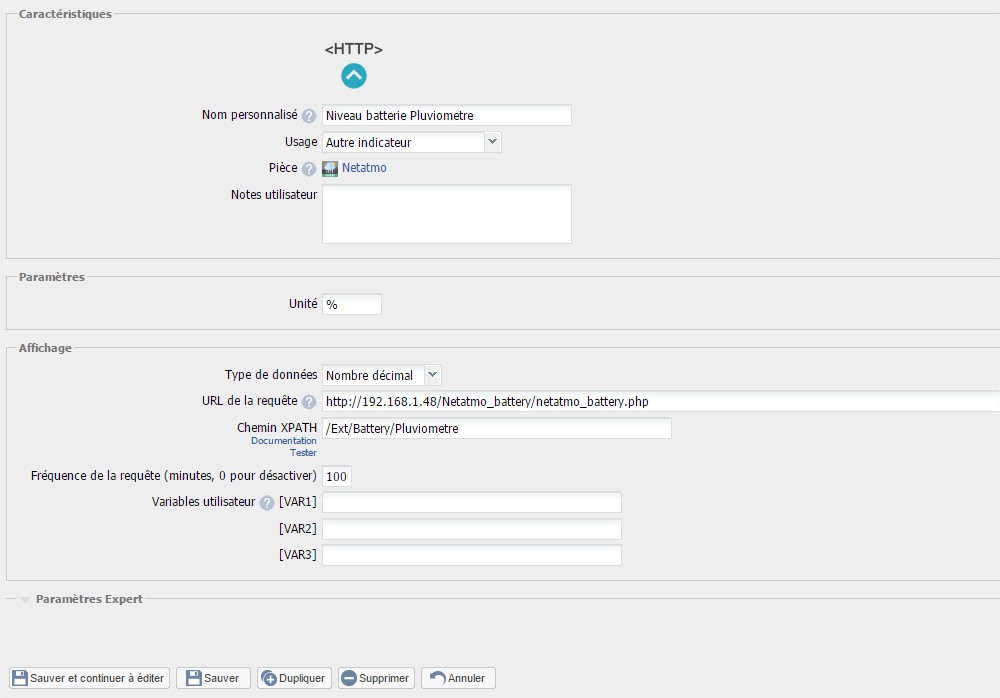
Task: Click the Netatmo room icon
Action: 330,169
